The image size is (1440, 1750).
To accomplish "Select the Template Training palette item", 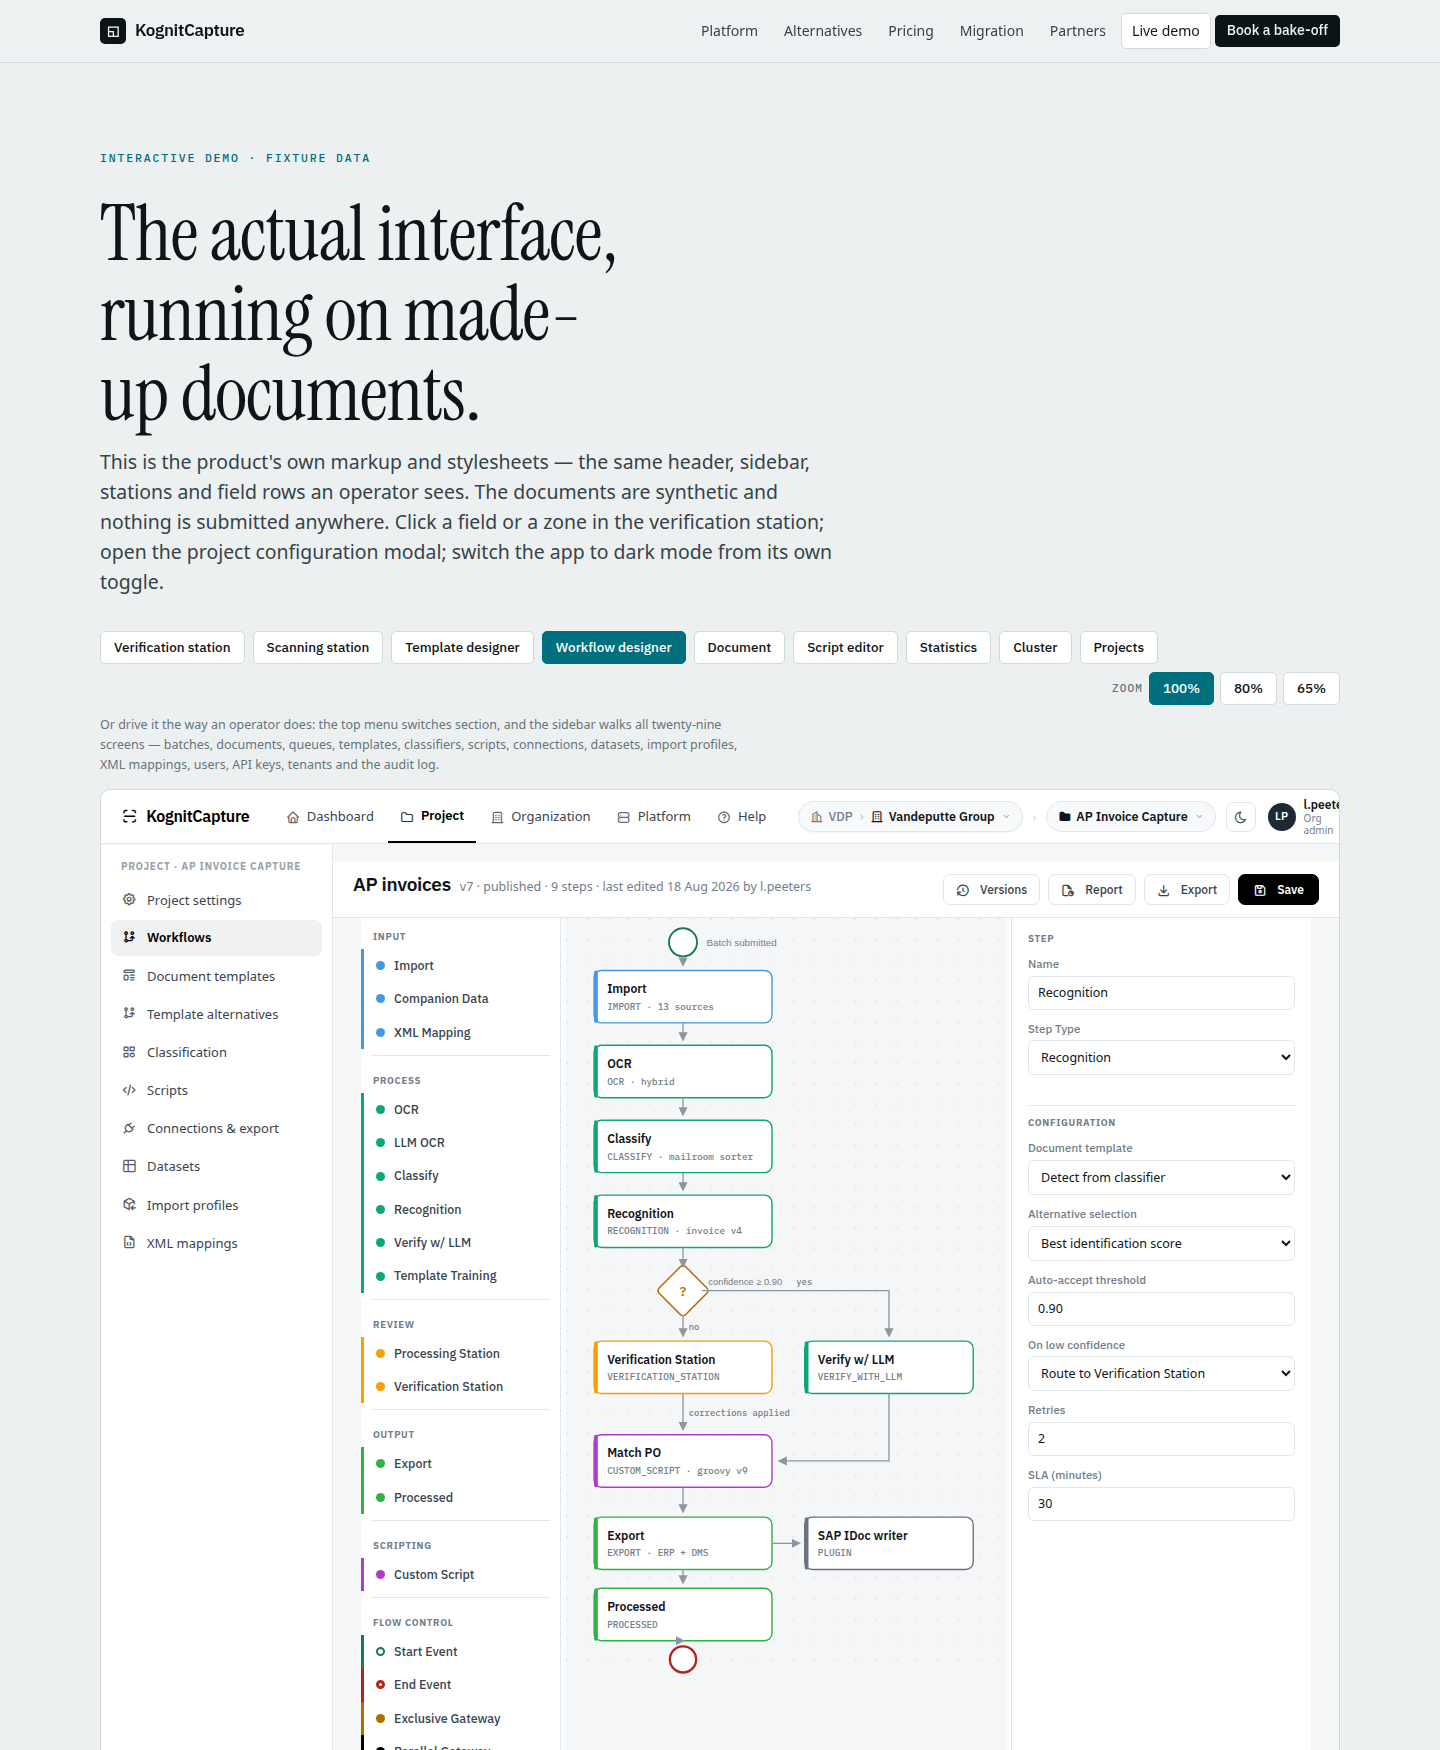I will pyautogui.click(x=455, y=1276).
